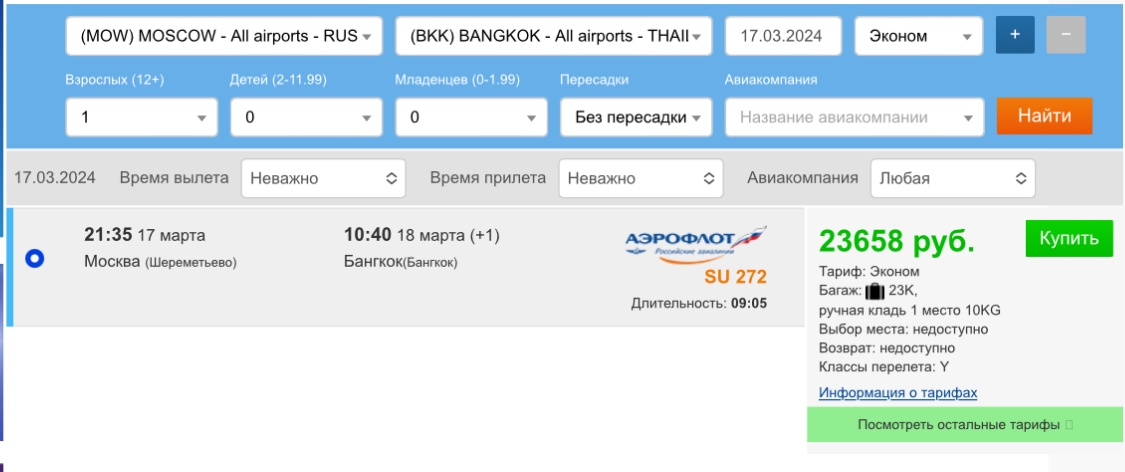
Task: Click the blue plus add-route button
Action: tap(1015, 36)
